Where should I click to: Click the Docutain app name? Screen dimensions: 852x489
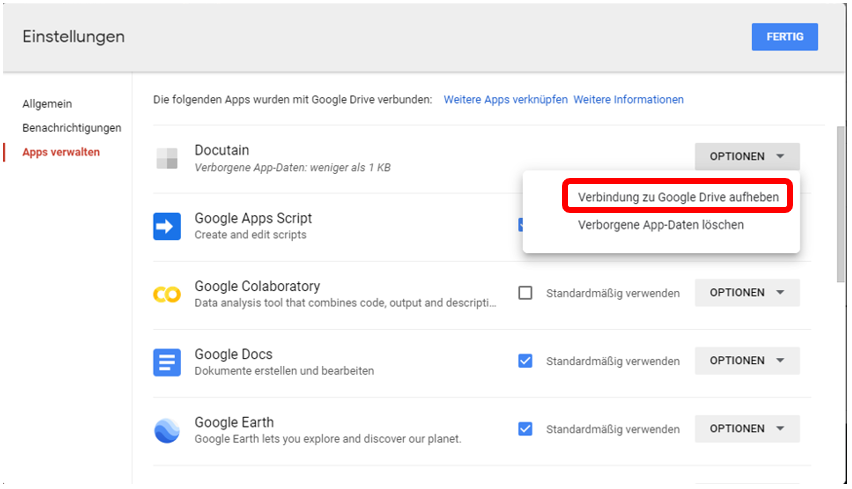point(222,150)
